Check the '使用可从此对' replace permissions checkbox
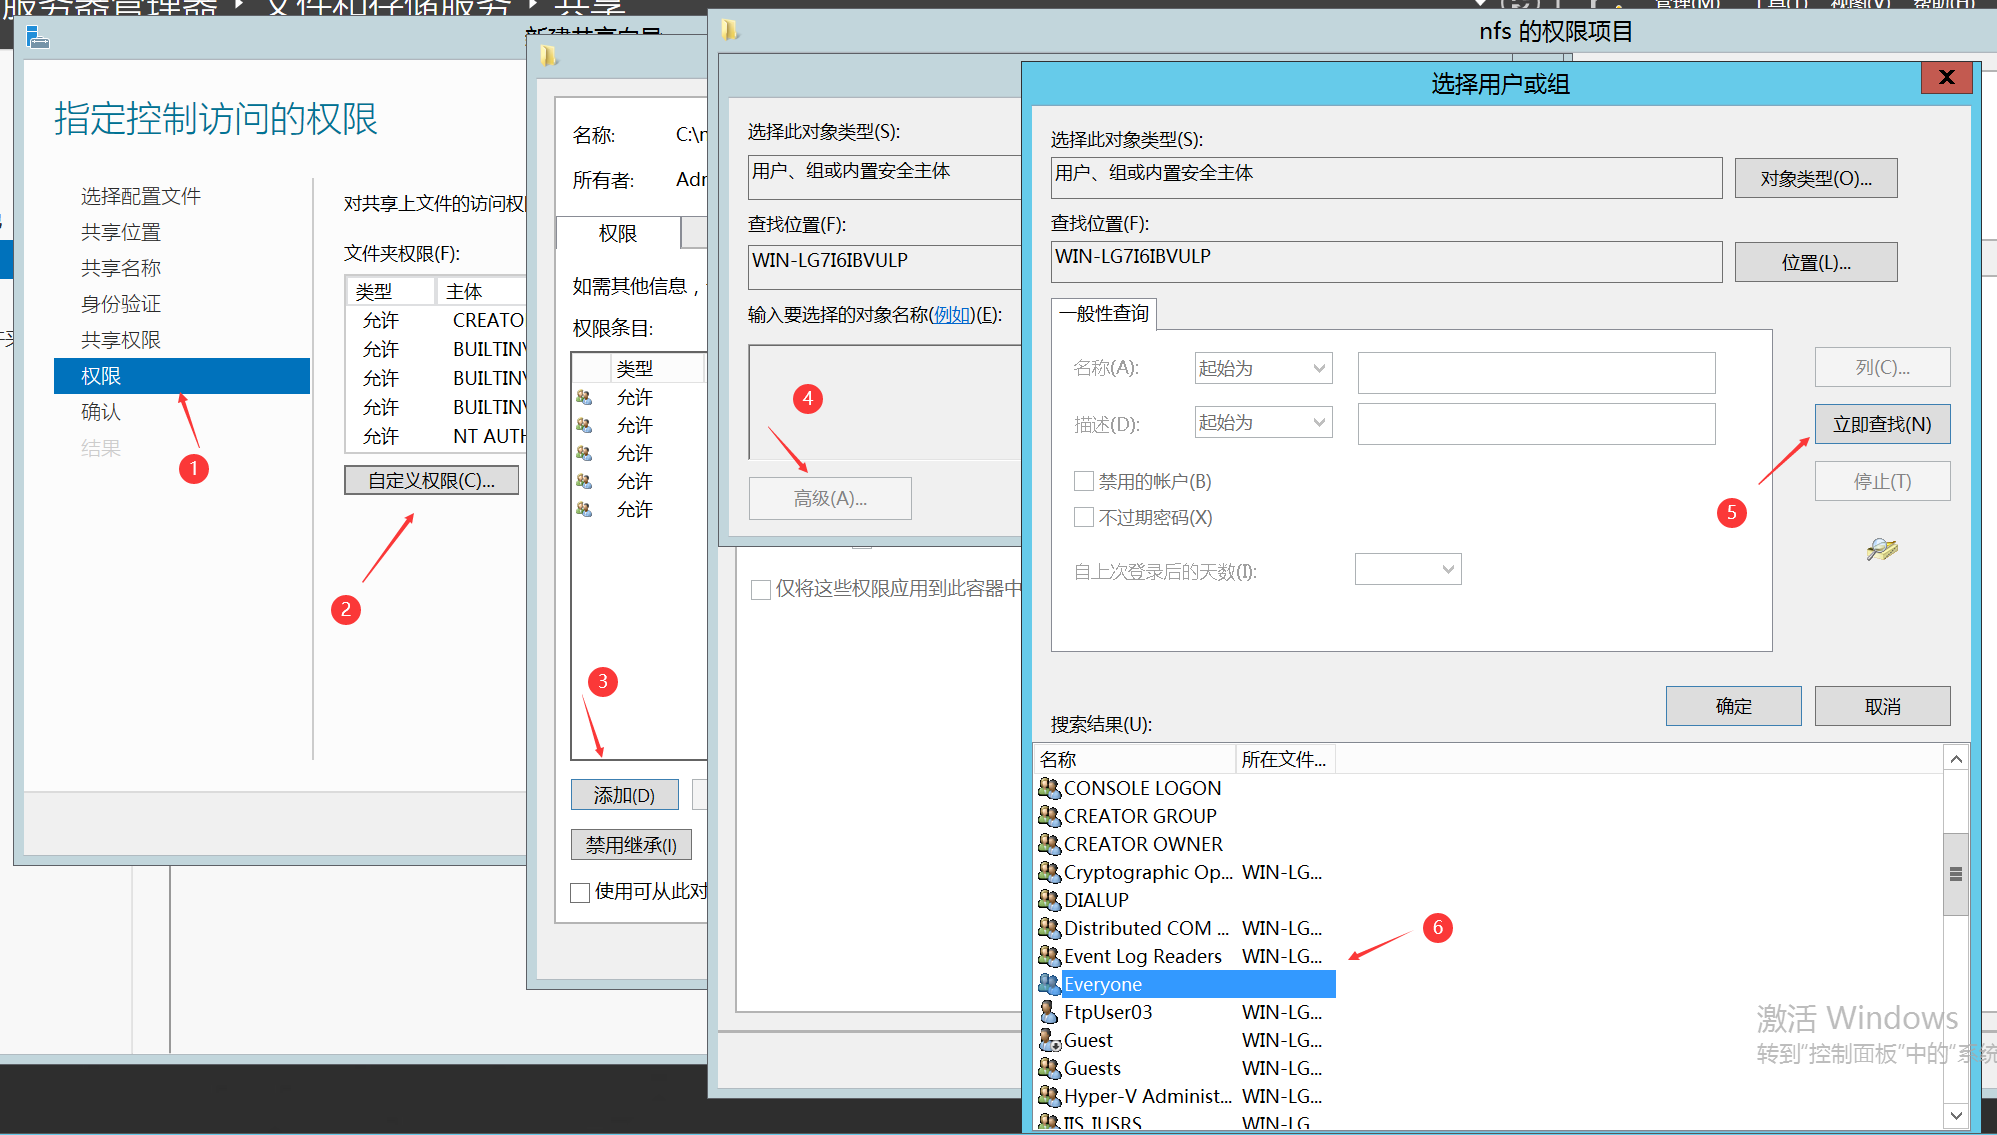The height and width of the screenshot is (1135, 1997). pos(580,892)
